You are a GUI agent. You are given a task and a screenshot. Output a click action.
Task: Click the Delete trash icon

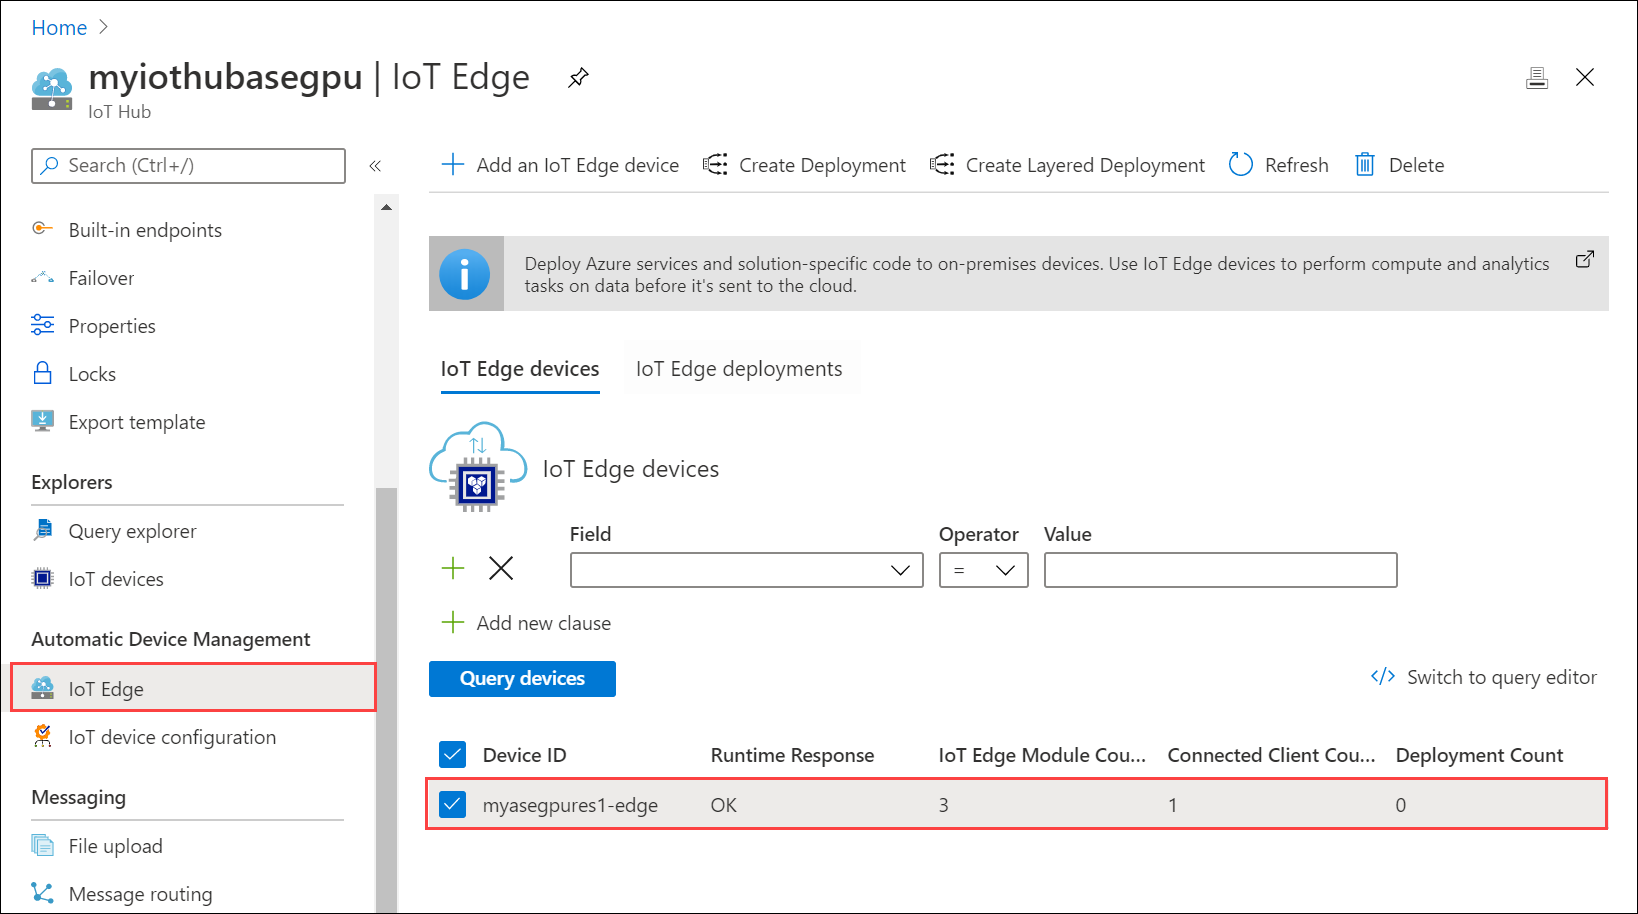click(1365, 164)
